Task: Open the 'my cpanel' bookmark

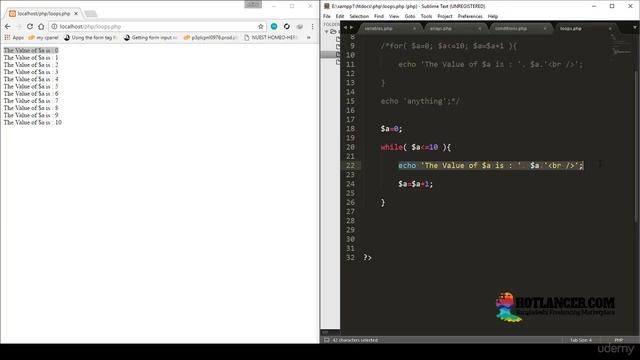Action: pos(44,38)
